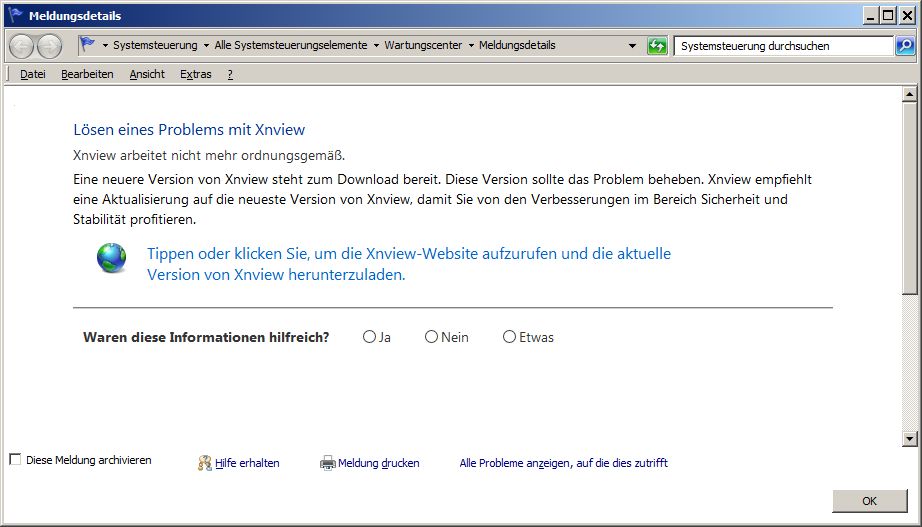
Task: Select the Etwas radio button
Action: 509,336
